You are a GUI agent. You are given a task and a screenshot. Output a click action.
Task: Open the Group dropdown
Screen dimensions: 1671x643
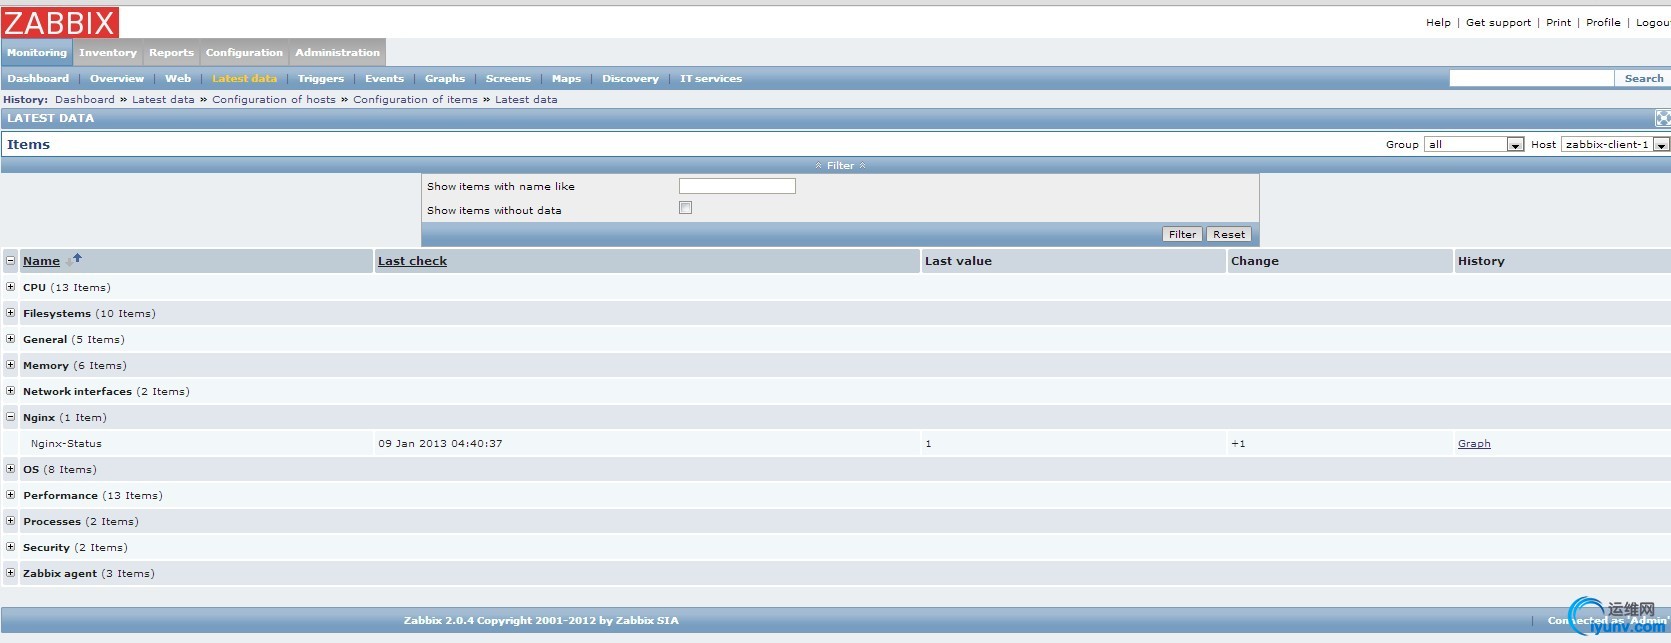[1474, 144]
